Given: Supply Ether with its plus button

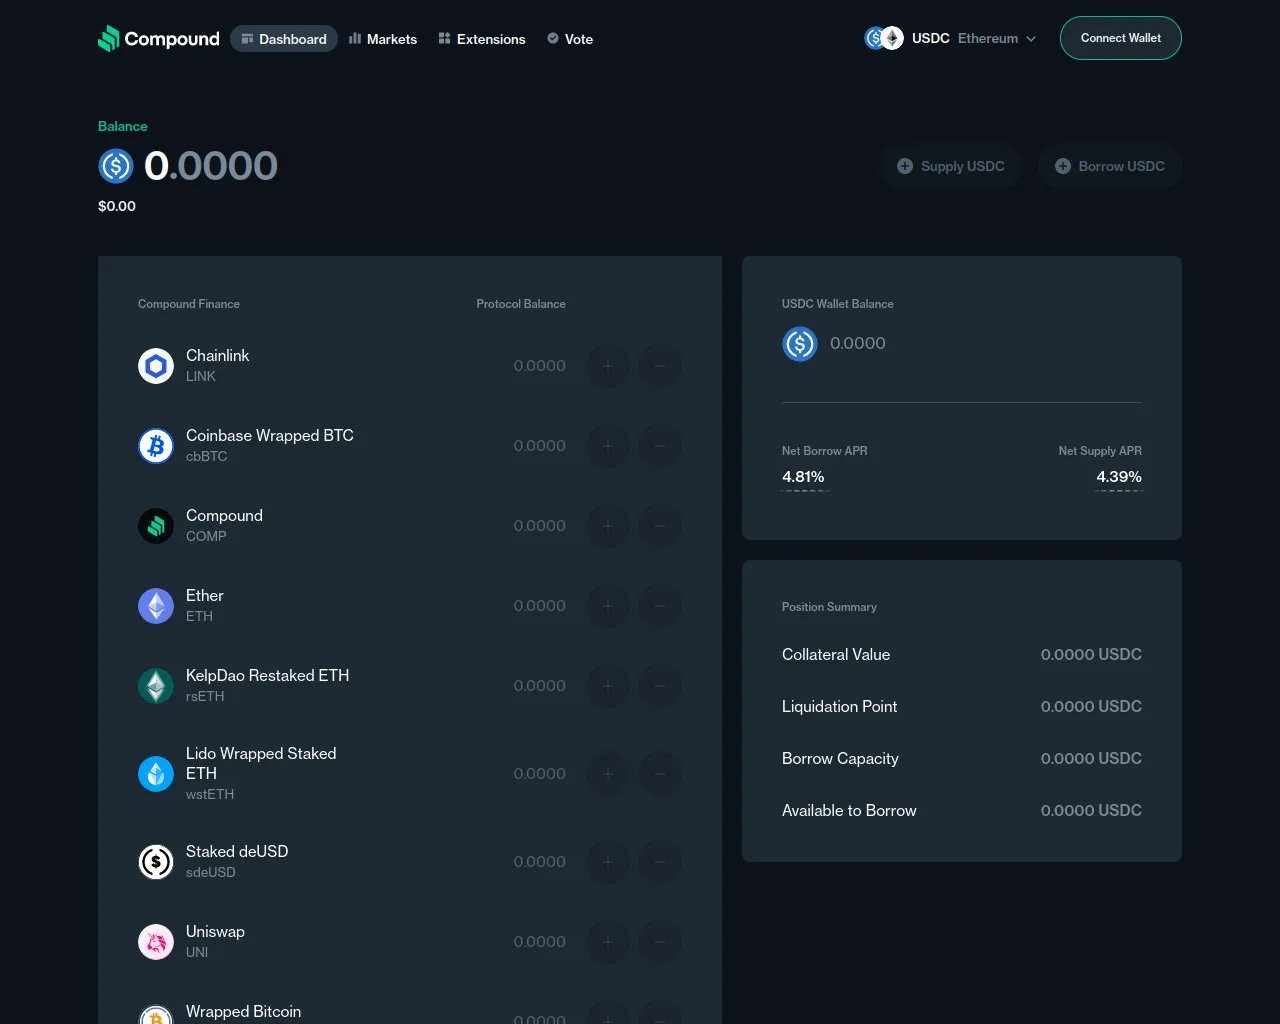Looking at the screenshot, I should click(x=608, y=606).
